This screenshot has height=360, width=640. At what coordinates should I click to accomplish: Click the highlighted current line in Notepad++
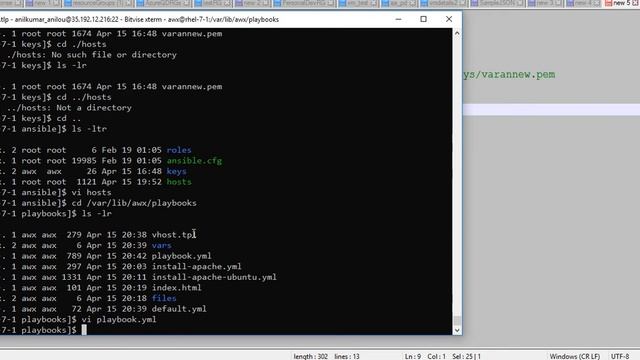[551, 109]
